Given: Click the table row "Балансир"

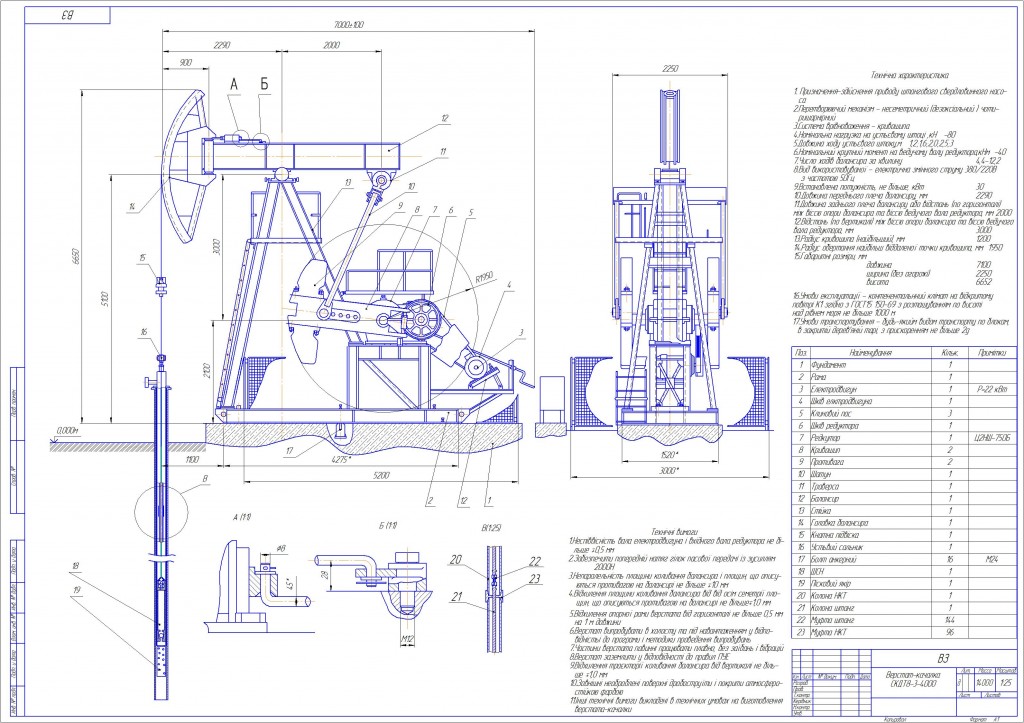Looking at the screenshot, I should point(904,498).
